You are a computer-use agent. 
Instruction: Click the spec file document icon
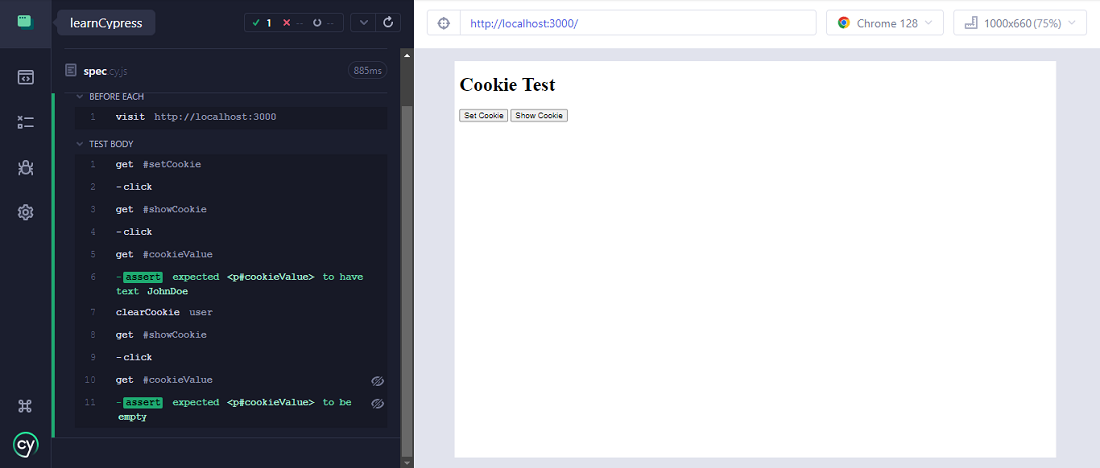[x=71, y=70]
